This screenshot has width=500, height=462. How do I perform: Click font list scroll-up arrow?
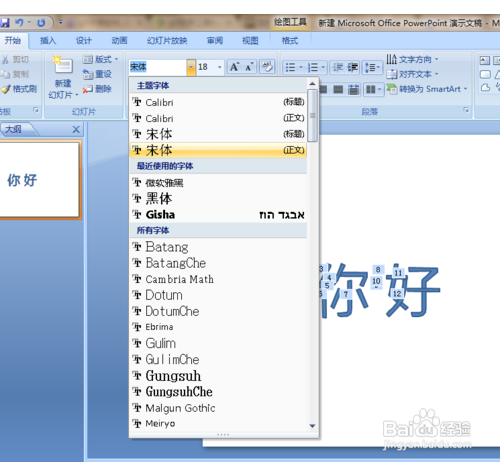point(312,83)
